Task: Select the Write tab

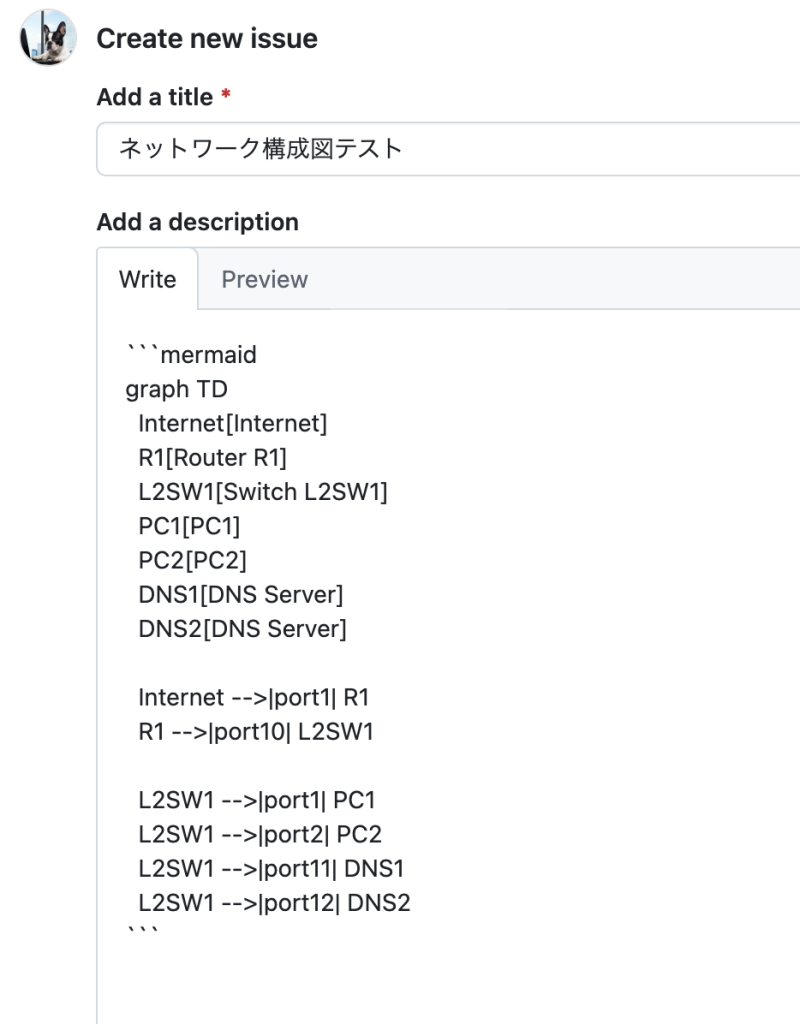Action: pos(148,280)
